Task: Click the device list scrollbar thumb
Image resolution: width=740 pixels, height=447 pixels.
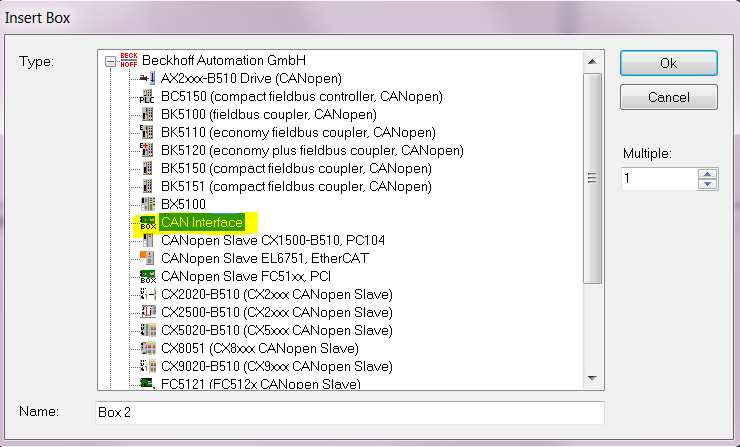Action: (592, 178)
